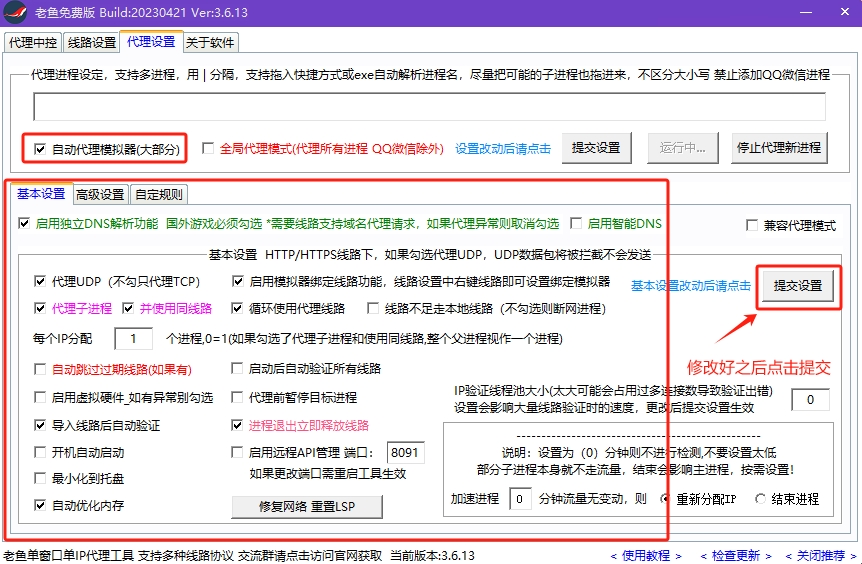Image resolution: width=862 pixels, height=564 pixels.
Task: Click status bar text 当前版本:3.6.13
Action: (x=433, y=556)
